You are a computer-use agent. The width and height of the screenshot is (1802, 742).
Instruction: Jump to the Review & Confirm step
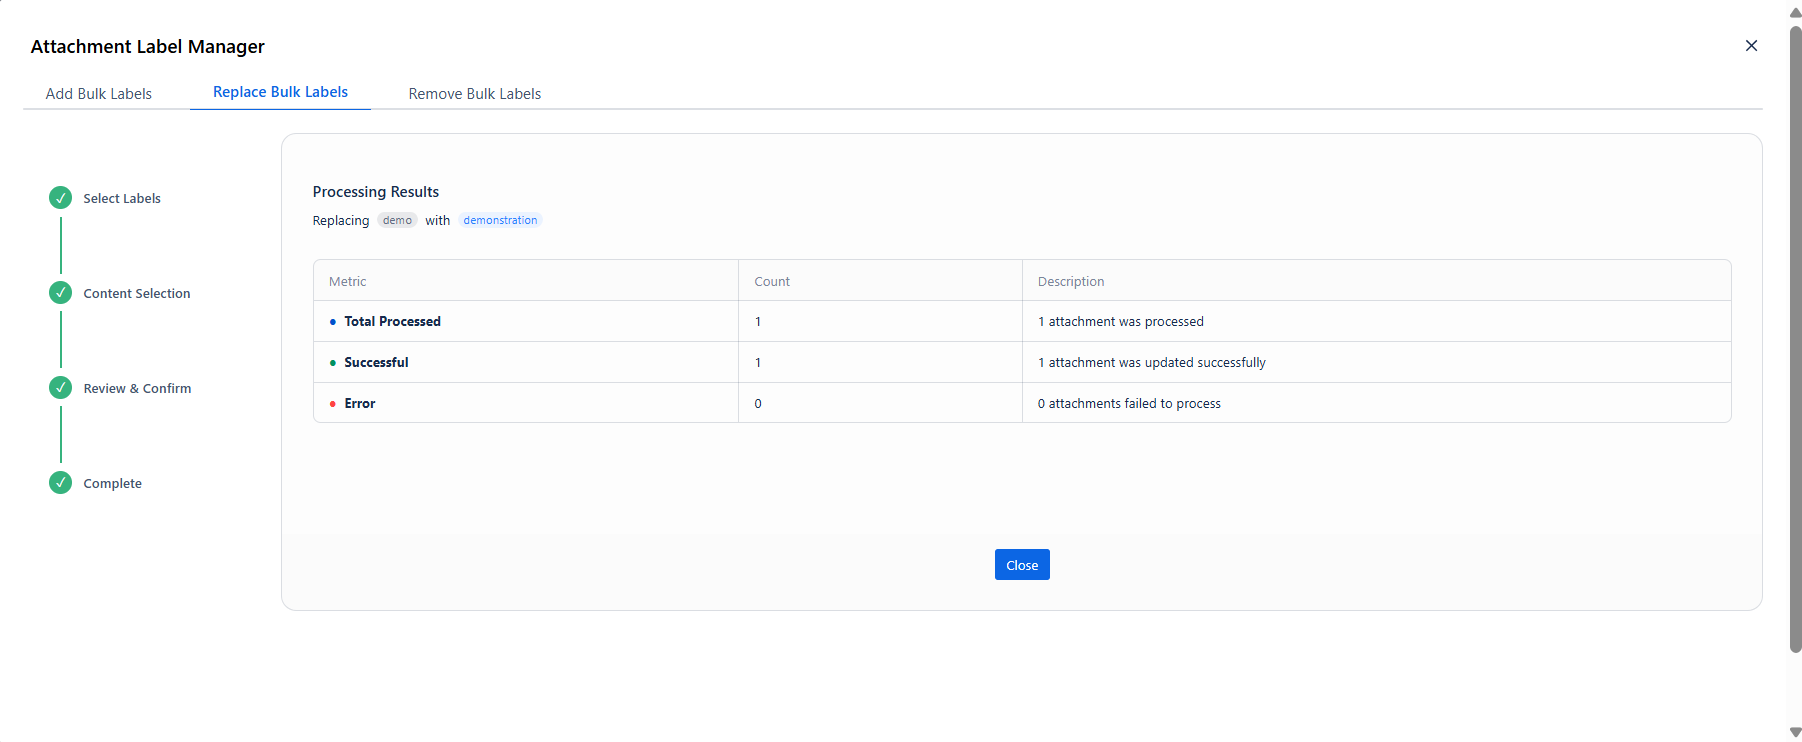pyautogui.click(x=137, y=388)
